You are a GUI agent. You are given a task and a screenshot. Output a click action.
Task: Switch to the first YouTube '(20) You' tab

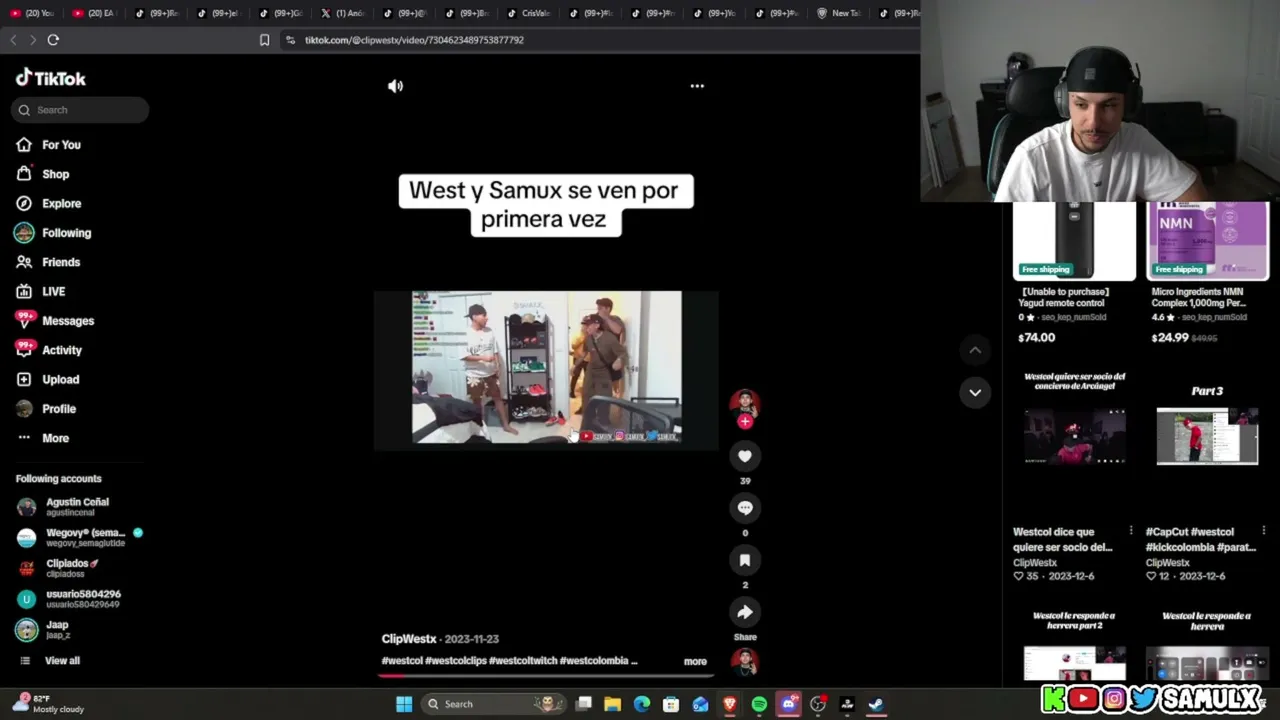[32, 13]
